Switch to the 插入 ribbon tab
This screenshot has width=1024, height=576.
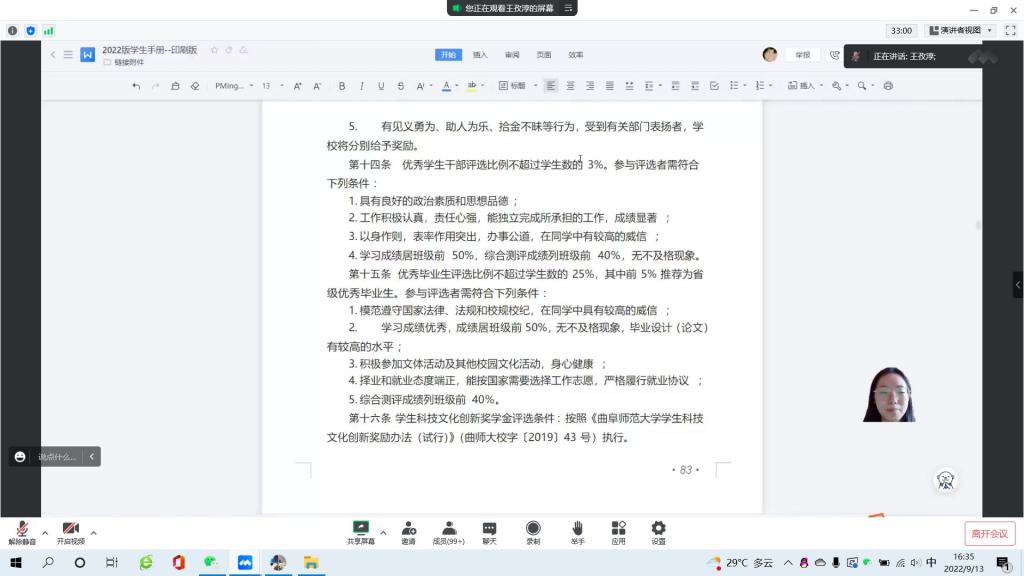480,54
